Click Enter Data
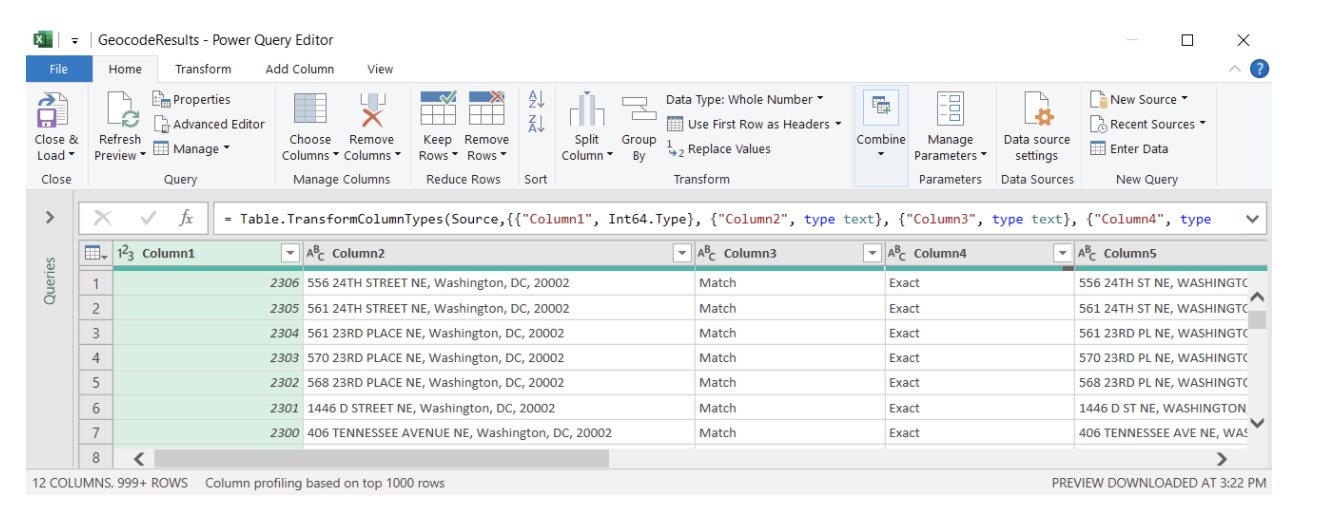The width and height of the screenshot is (1338, 522). click(x=1129, y=149)
